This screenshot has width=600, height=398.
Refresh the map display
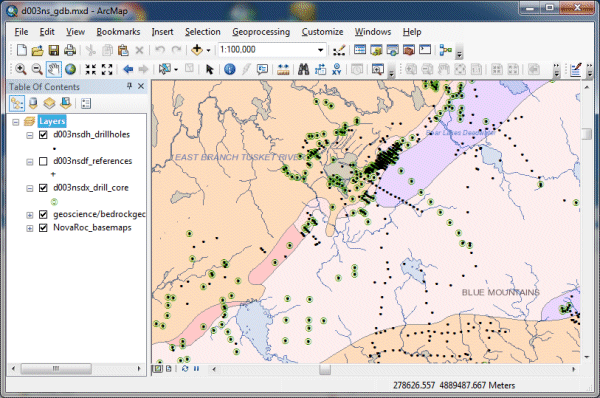coord(185,369)
